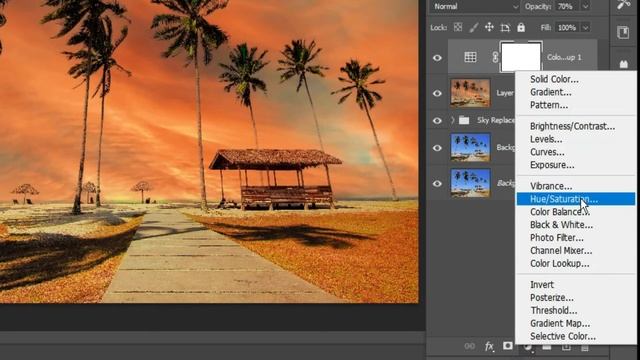Screen dimensions: 640x360
Task: Click the beach hut in the canvas image
Action: [275, 179]
